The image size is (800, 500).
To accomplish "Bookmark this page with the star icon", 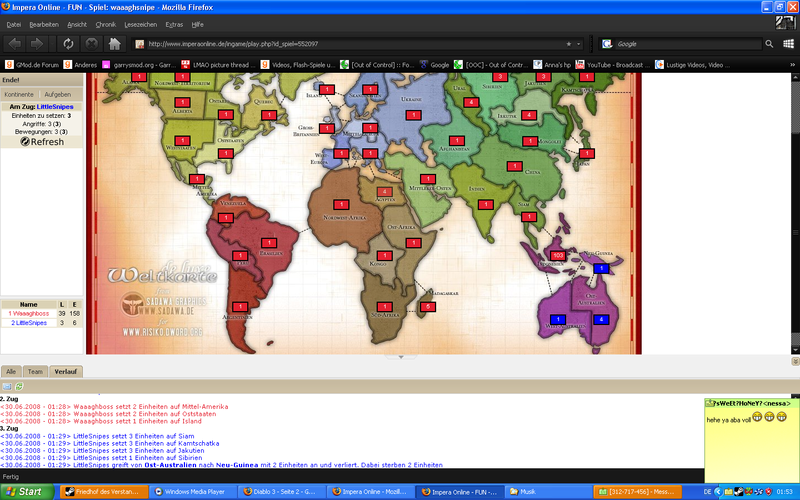I will click(568, 44).
